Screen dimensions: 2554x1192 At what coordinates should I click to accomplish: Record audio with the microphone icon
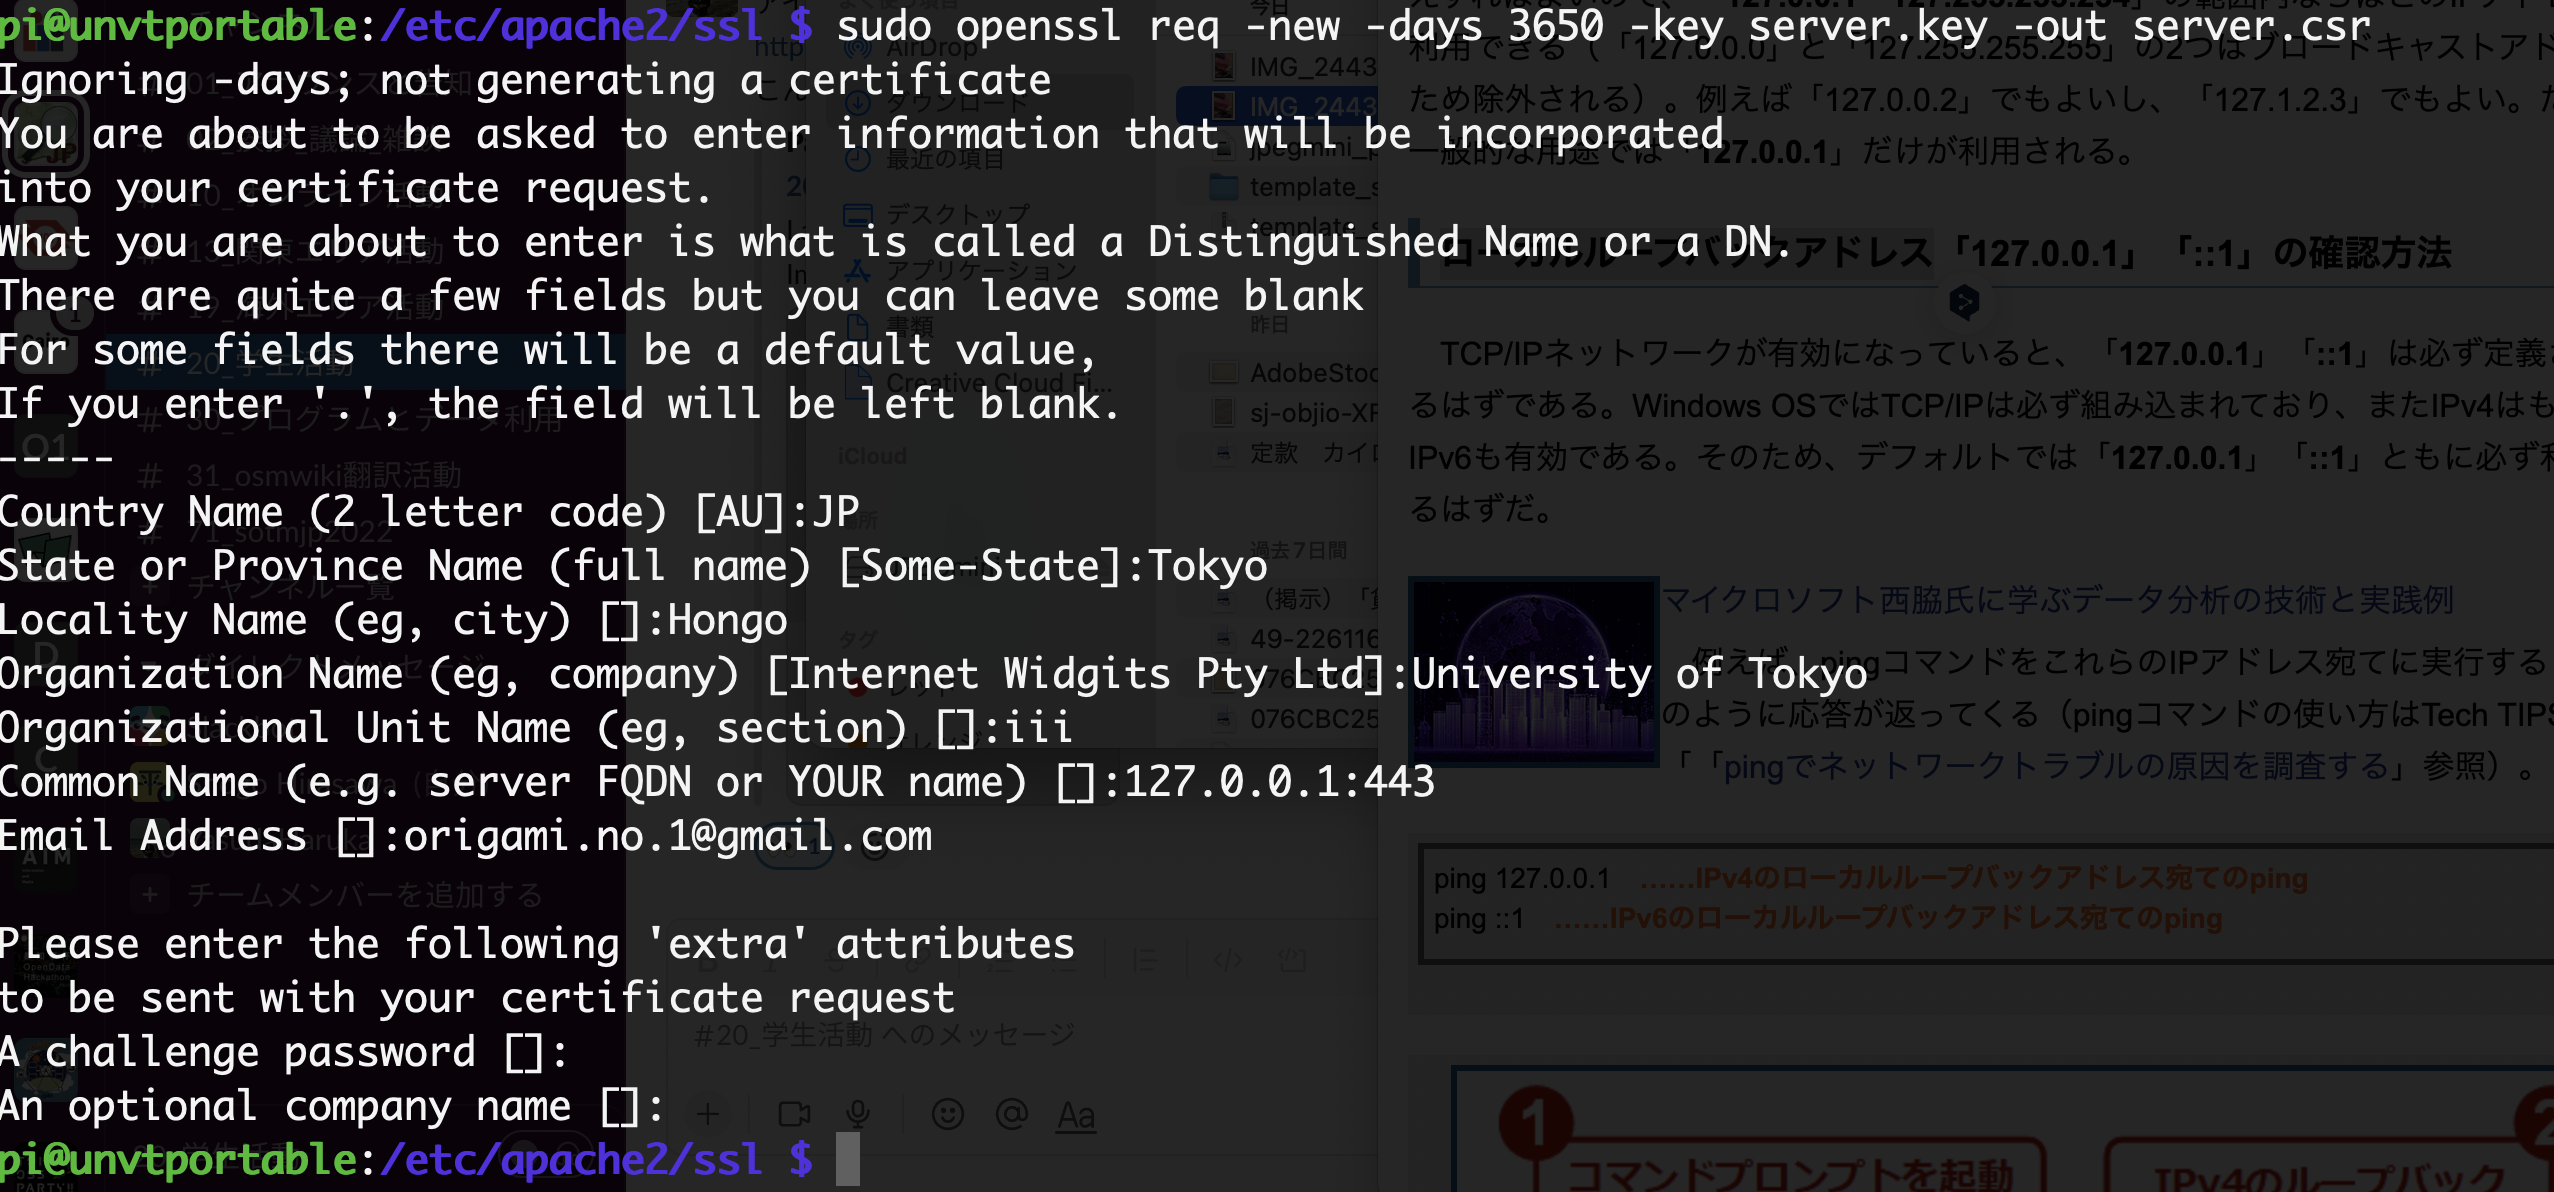pos(859,1113)
